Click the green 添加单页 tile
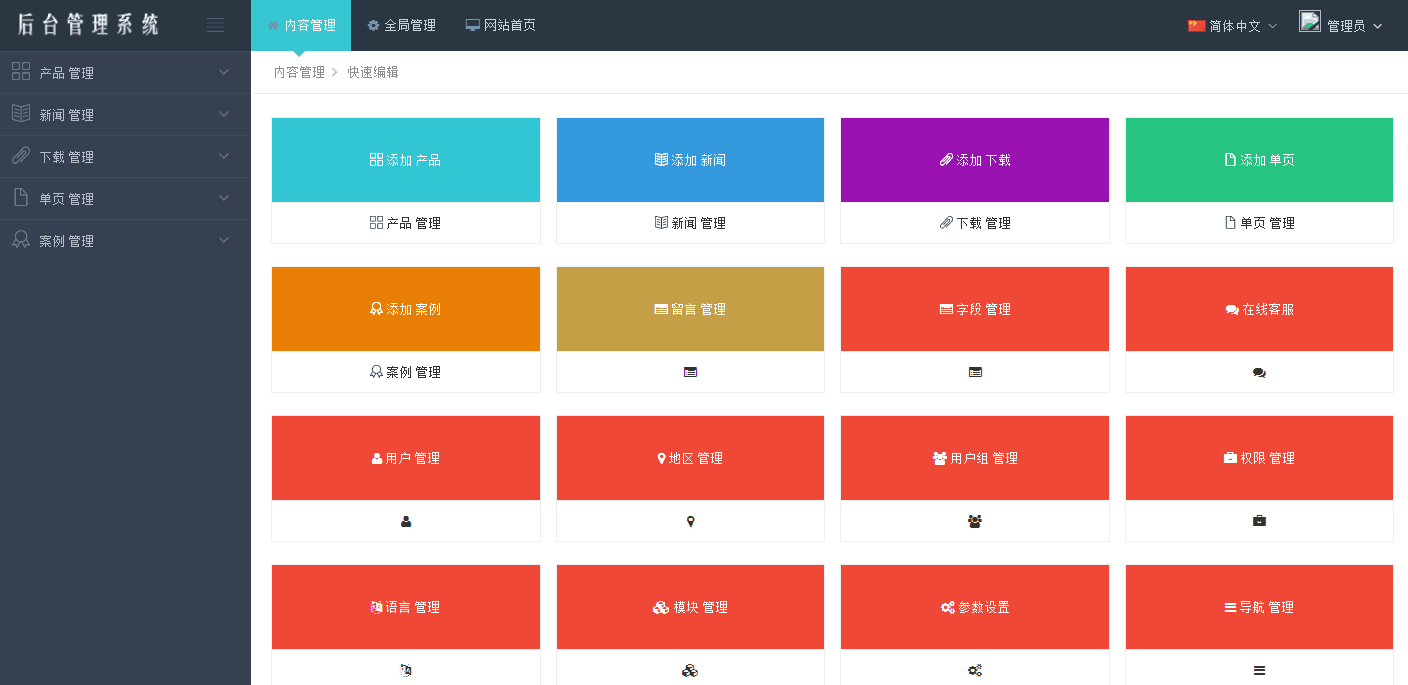Viewport: 1408px width, 685px height. click(1259, 160)
